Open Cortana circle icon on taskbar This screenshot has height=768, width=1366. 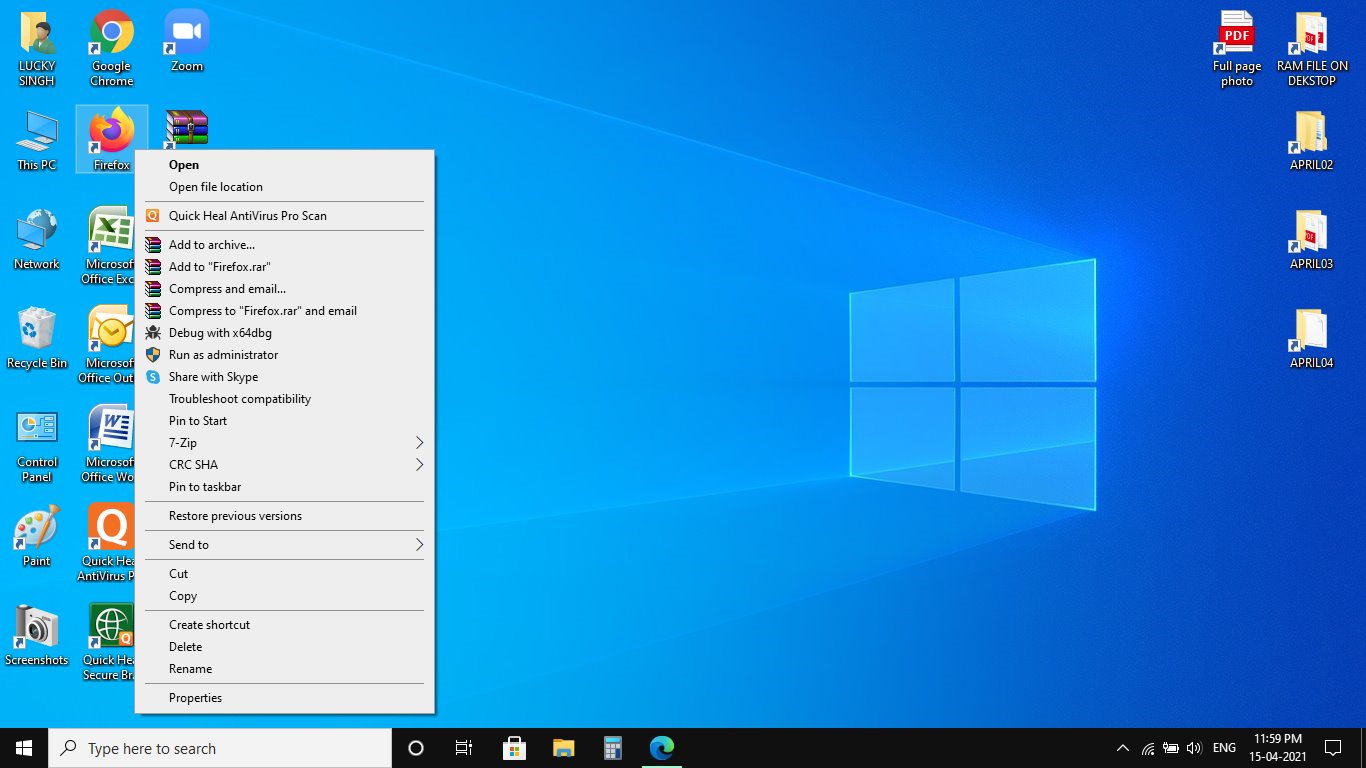click(416, 748)
